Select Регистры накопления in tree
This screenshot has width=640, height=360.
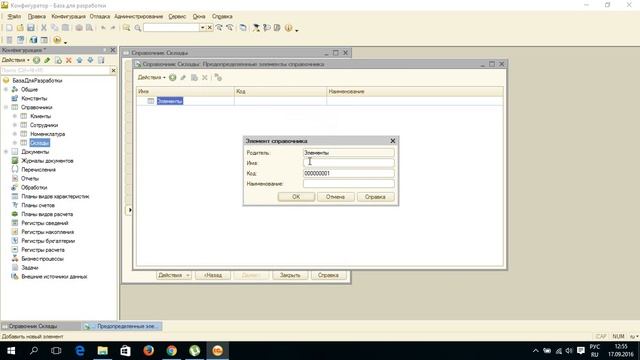48,232
